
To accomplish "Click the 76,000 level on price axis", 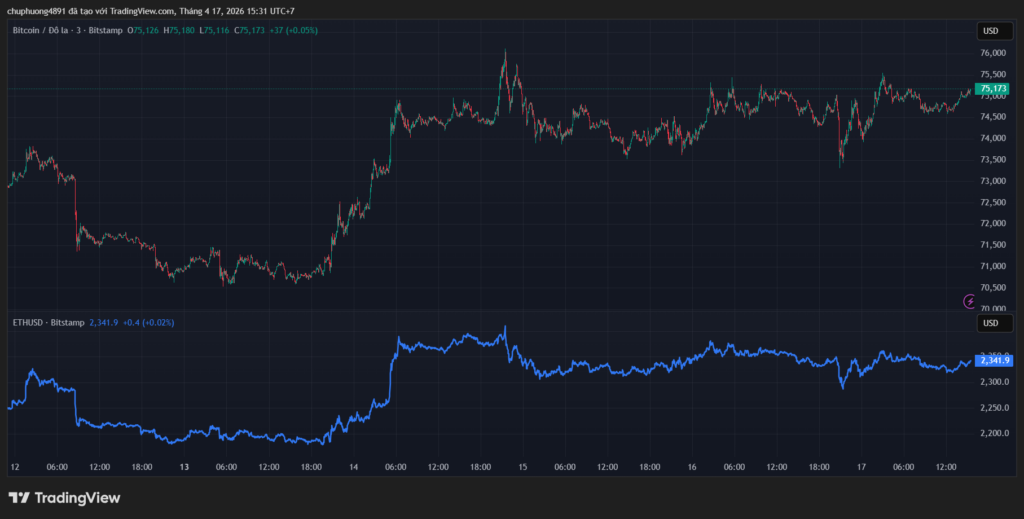I will tap(992, 53).
